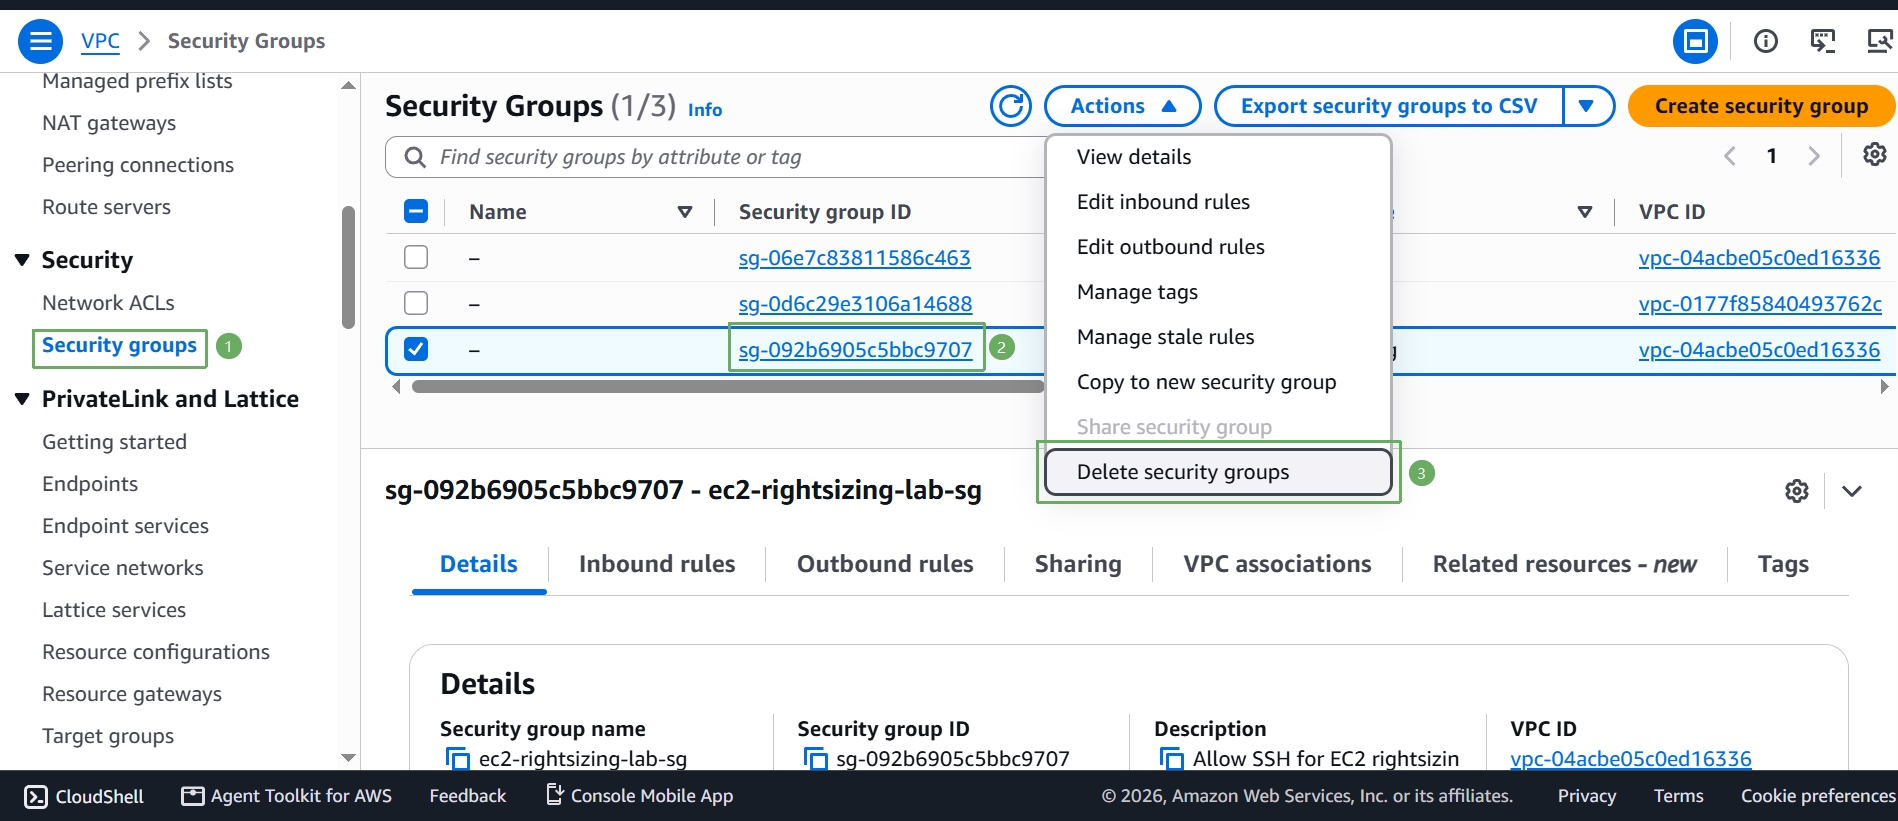Viewport: 1898px width, 821px height.
Task: Choose Delete security groups
Action: point(1218,472)
